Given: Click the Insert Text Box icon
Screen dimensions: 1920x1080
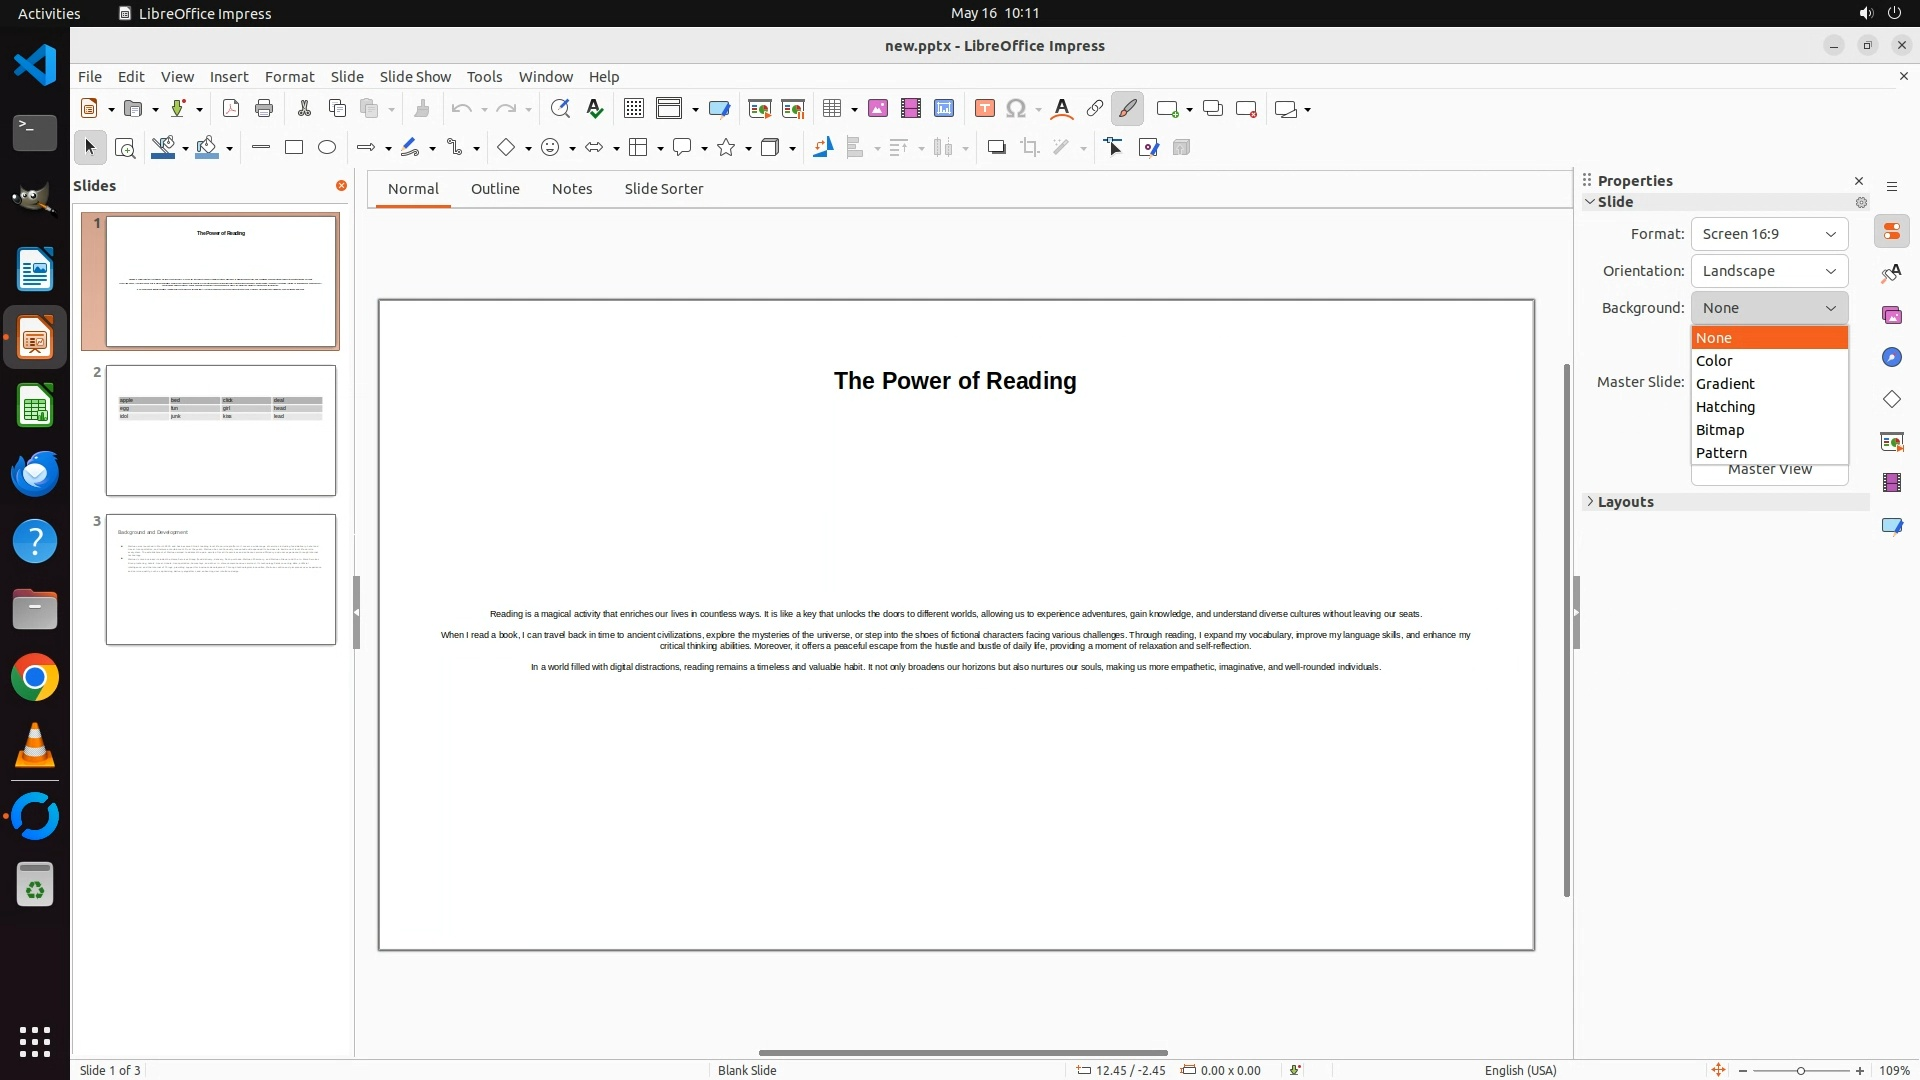Looking at the screenshot, I should coord(985,109).
